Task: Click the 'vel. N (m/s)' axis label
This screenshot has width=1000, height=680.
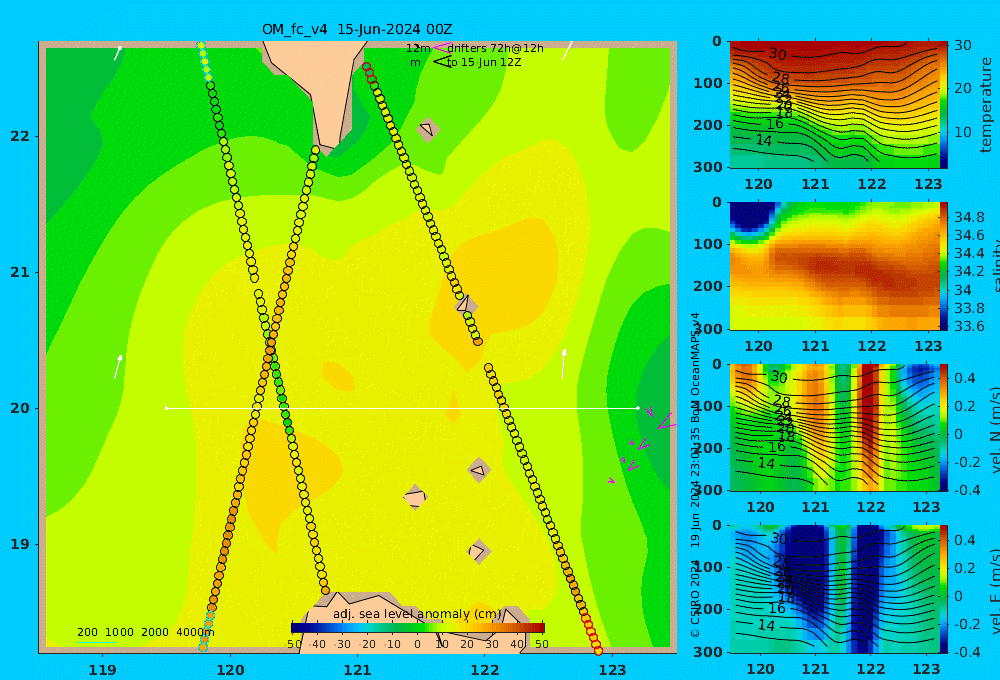Action: [x=996, y=430]
